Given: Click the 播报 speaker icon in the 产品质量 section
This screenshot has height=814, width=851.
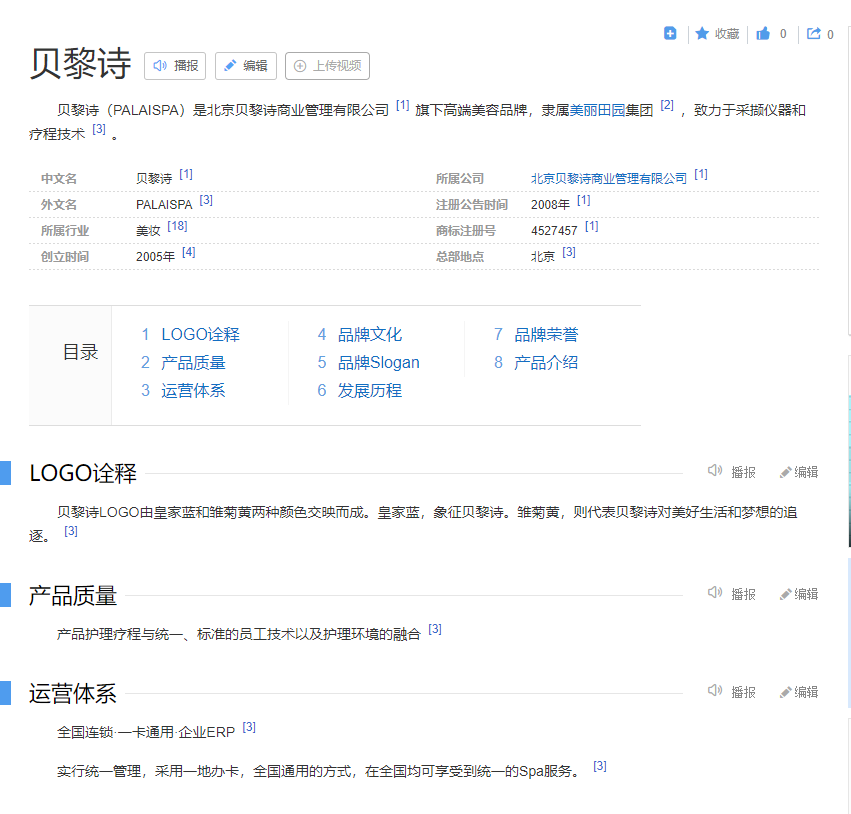Looking at the screenshot, I should (x=715, y=593).
